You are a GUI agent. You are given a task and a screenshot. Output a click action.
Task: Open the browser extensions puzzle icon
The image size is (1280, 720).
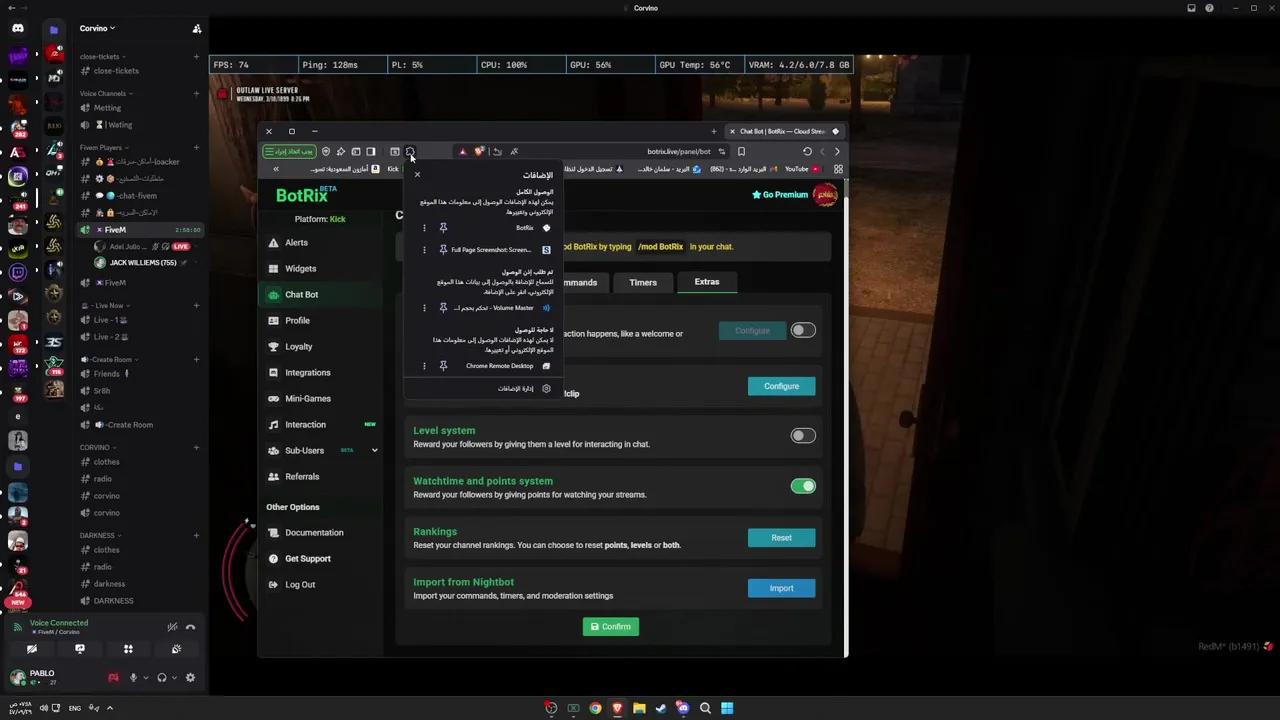click(410, 151)
